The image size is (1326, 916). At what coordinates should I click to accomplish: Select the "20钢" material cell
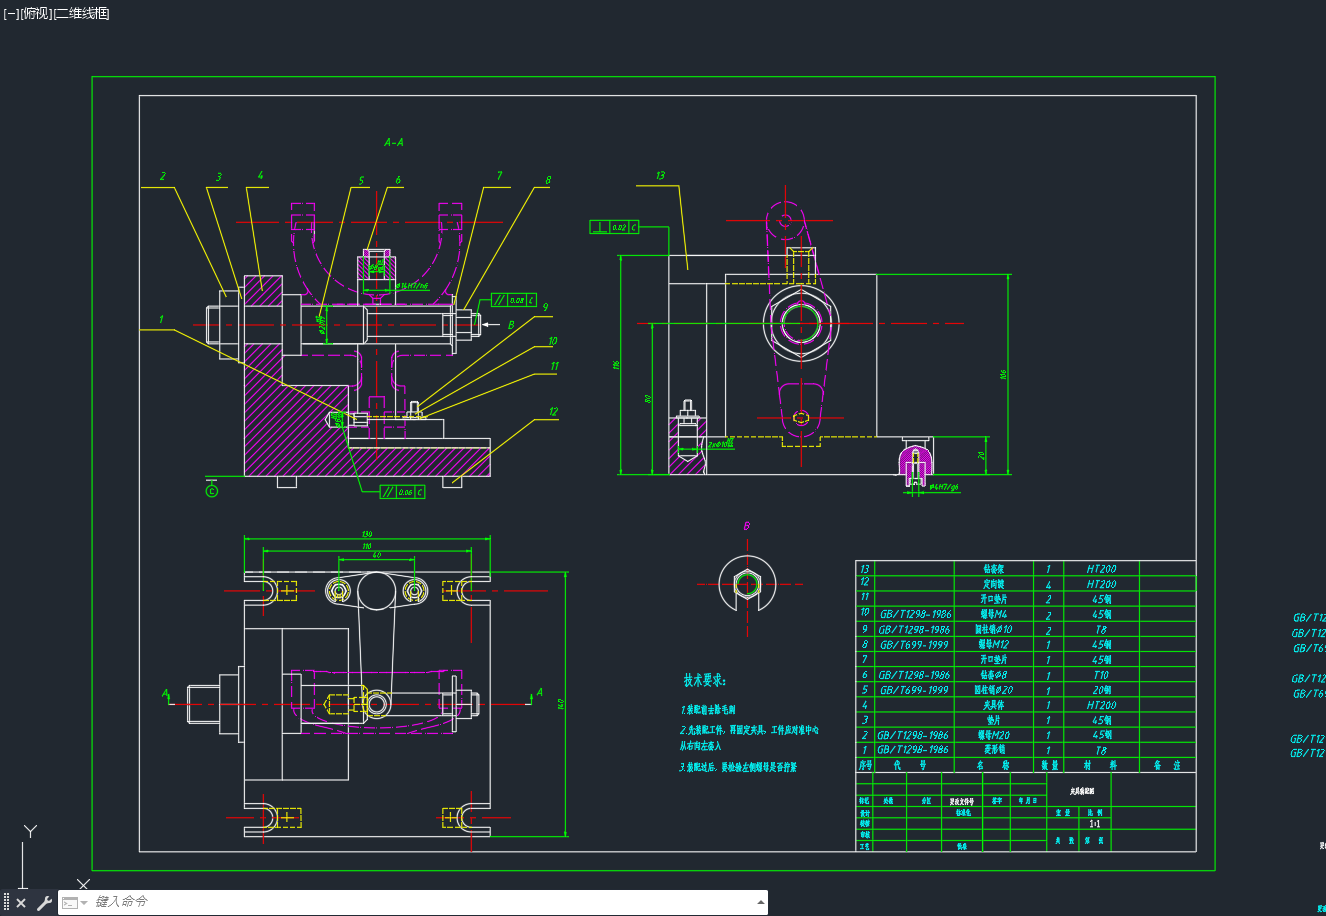coord(1101,690)
